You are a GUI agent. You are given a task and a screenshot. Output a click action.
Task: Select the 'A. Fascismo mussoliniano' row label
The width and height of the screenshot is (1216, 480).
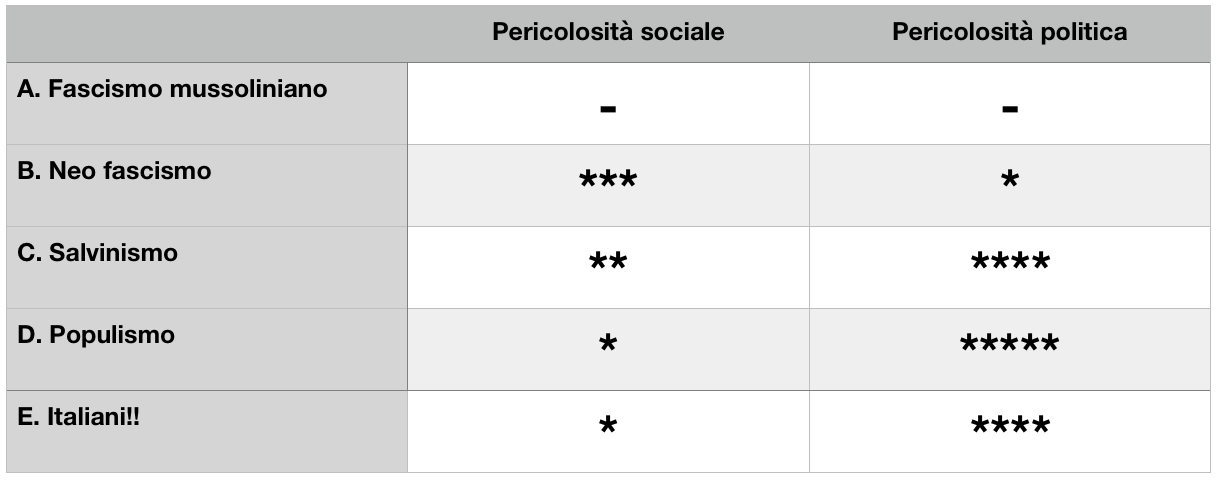pyautogui.click(x=172, y=90)
